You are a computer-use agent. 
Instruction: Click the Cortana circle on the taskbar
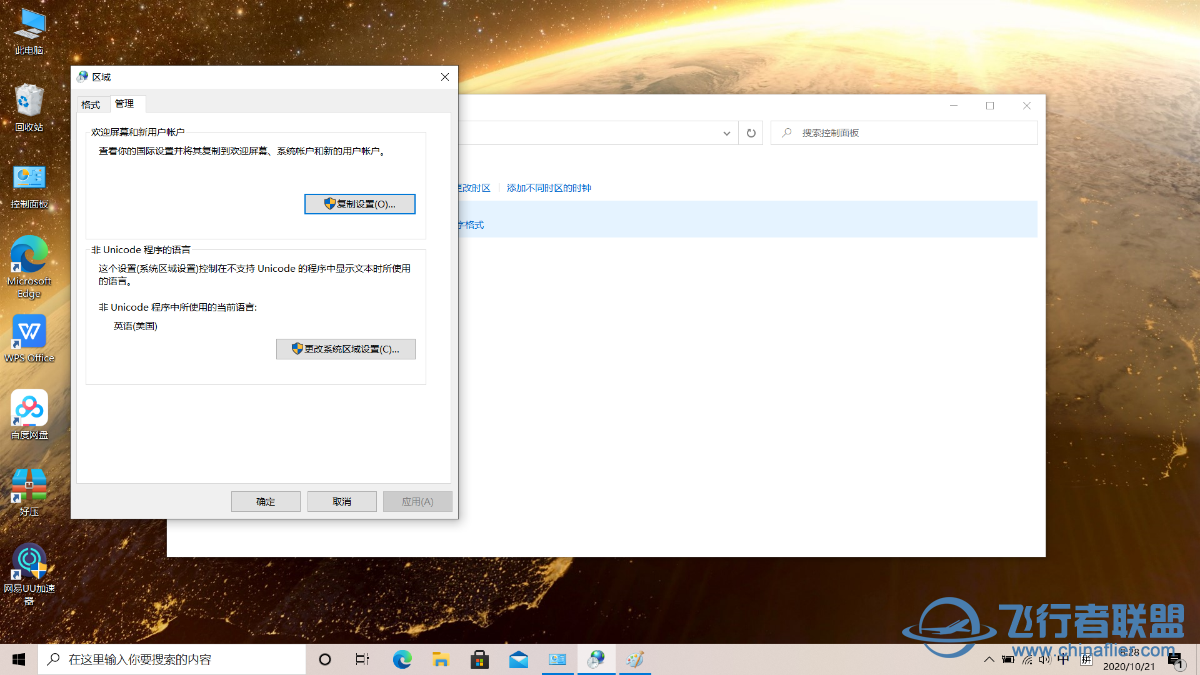(325, 659)
